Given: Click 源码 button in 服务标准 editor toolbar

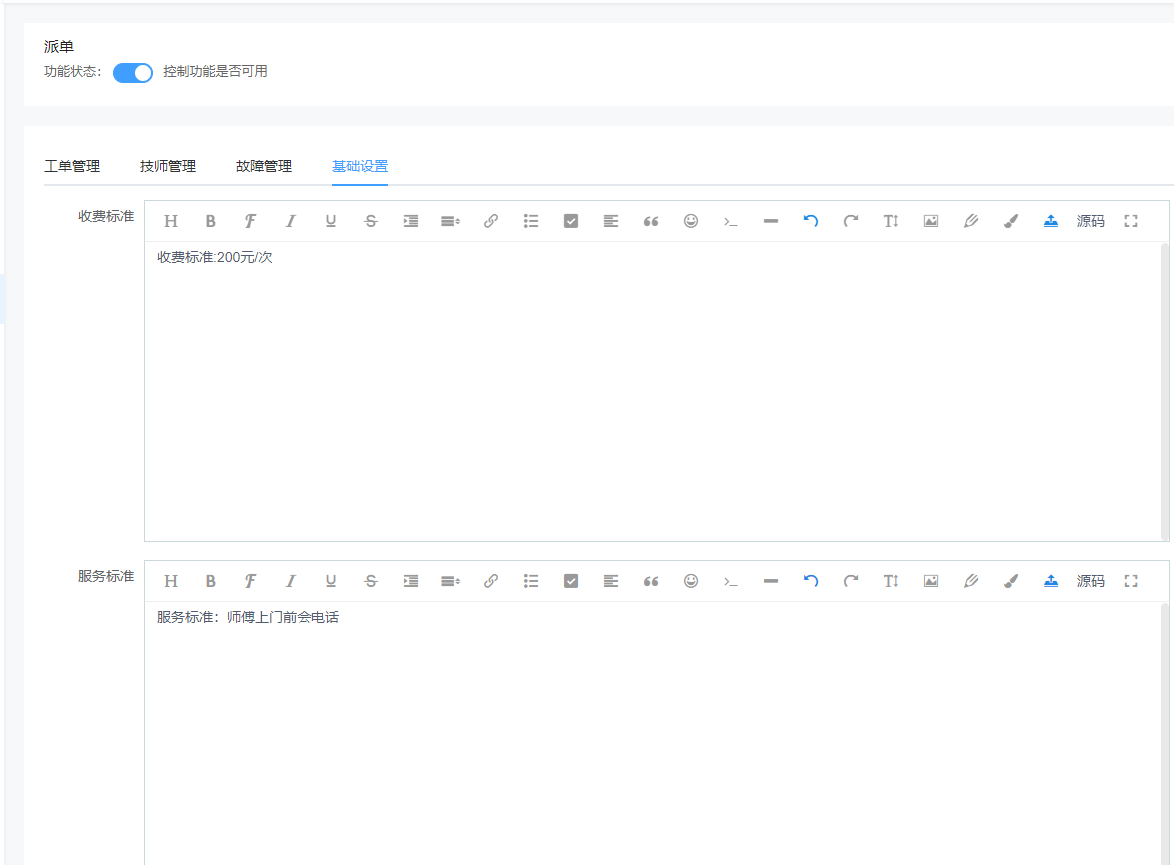Looking at the screenshot, I should [x=1090, y=581].
